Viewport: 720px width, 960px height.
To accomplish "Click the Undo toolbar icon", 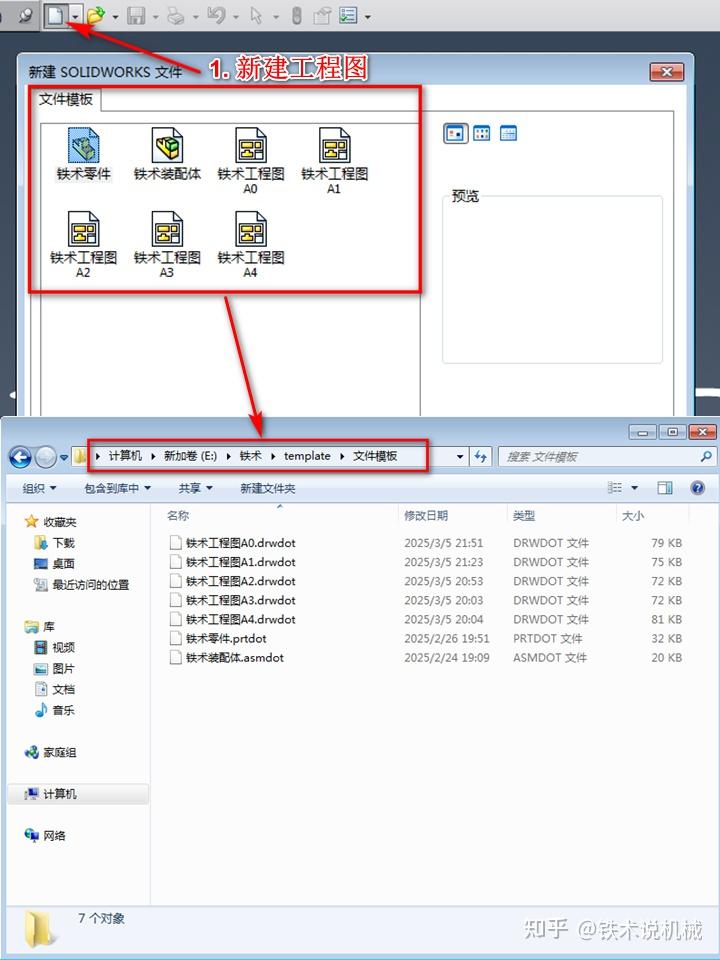I will tap(216, 15).
